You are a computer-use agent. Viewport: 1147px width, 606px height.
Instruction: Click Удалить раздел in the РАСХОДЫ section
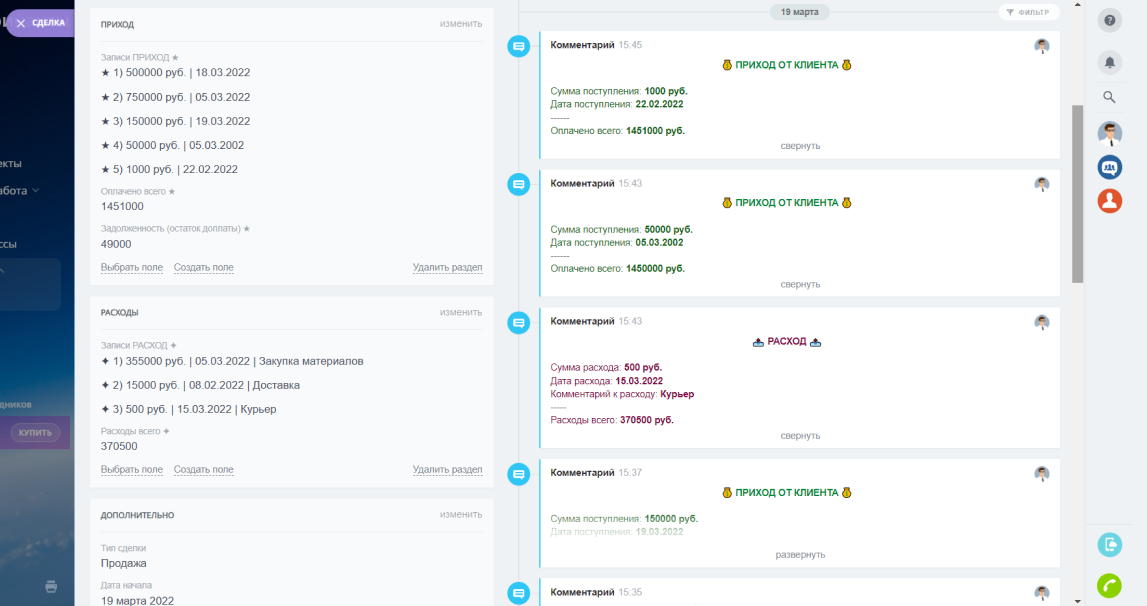coord(447,470)
